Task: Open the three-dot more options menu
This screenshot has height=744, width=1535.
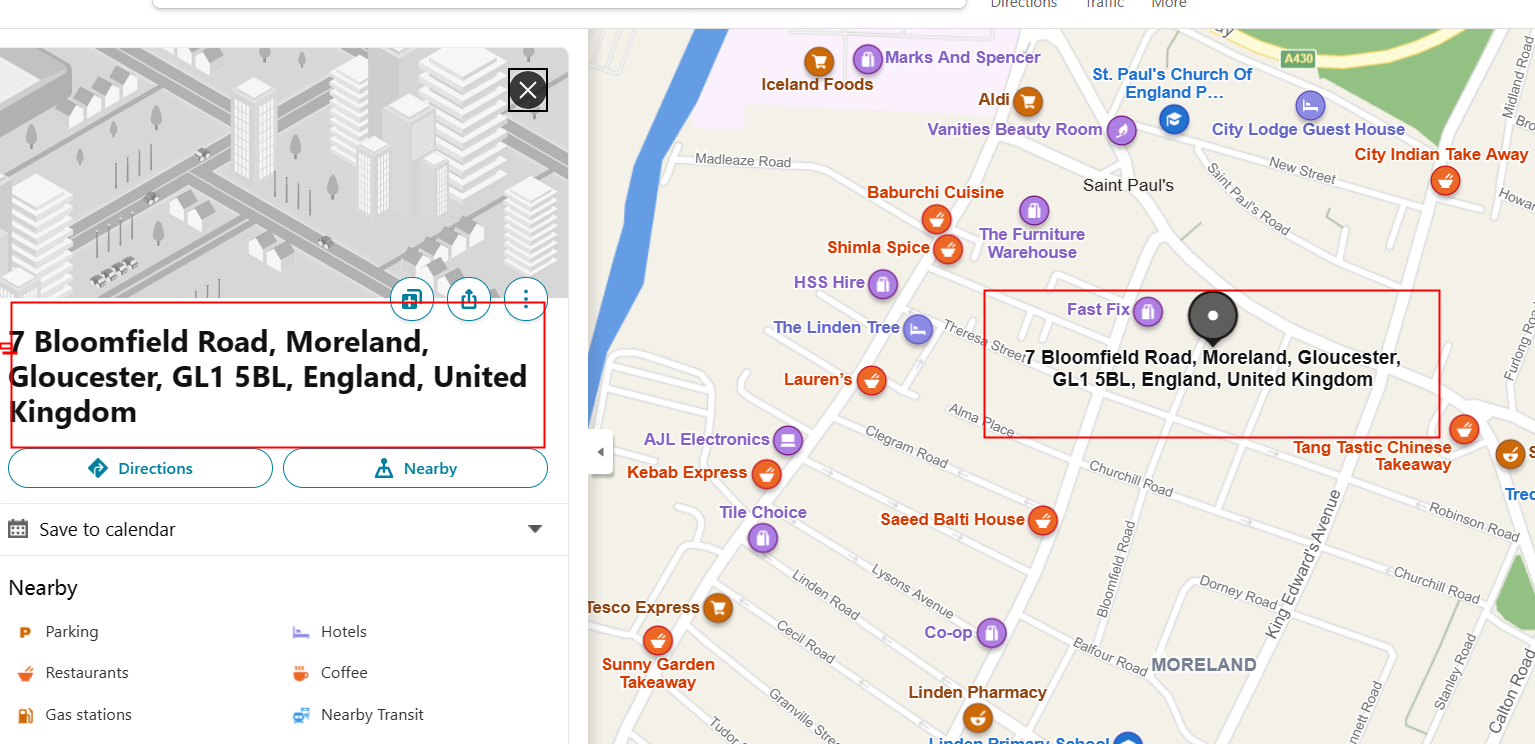Action: tap(526, 298)
